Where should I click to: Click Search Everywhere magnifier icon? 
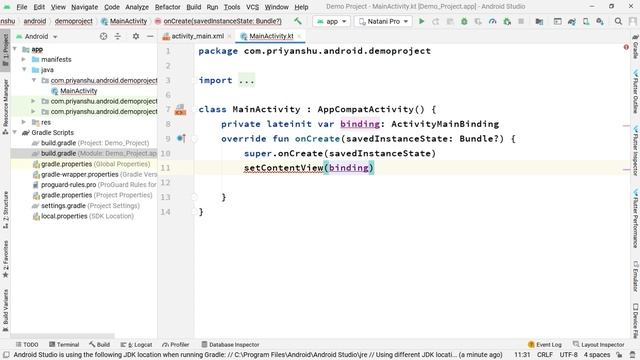[x=618, y=21]
